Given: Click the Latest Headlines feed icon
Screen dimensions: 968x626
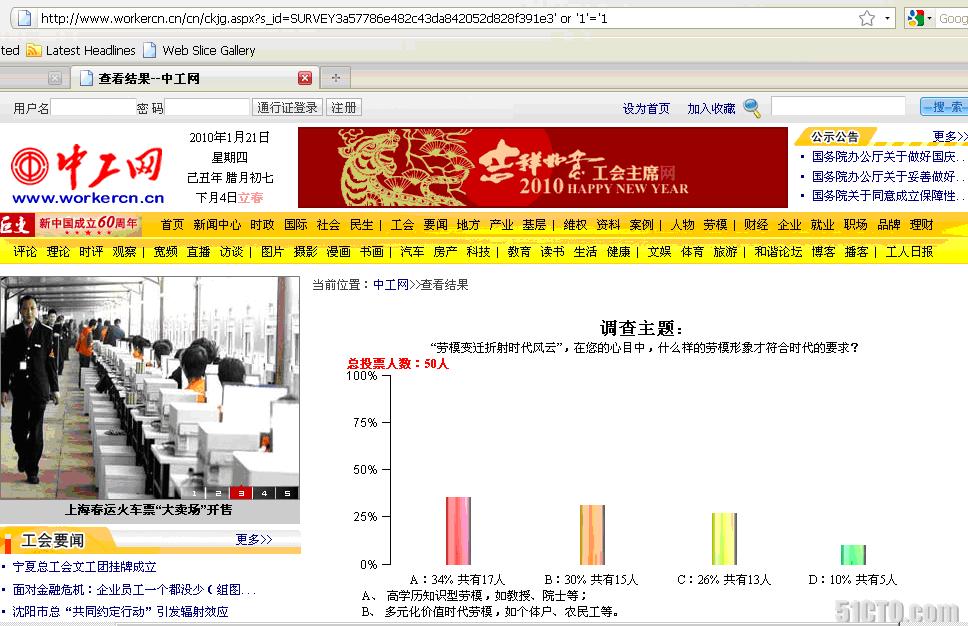Looking at the screenshot, I should [34, 50].
